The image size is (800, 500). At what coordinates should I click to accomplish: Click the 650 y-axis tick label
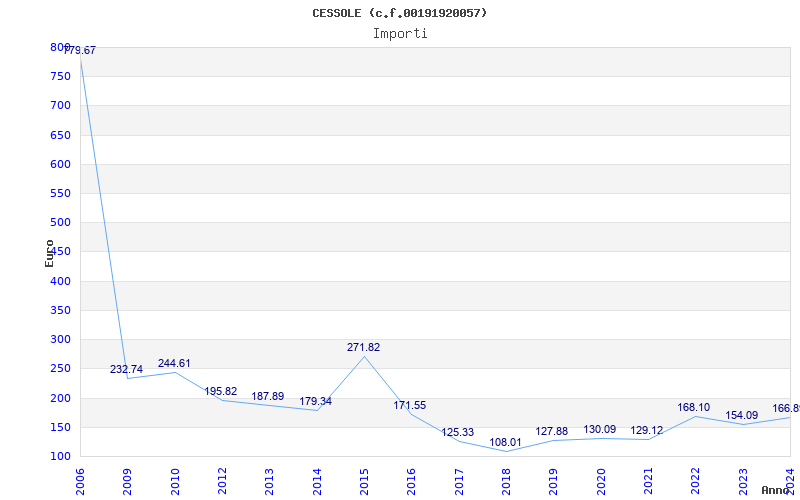point(60,135)
